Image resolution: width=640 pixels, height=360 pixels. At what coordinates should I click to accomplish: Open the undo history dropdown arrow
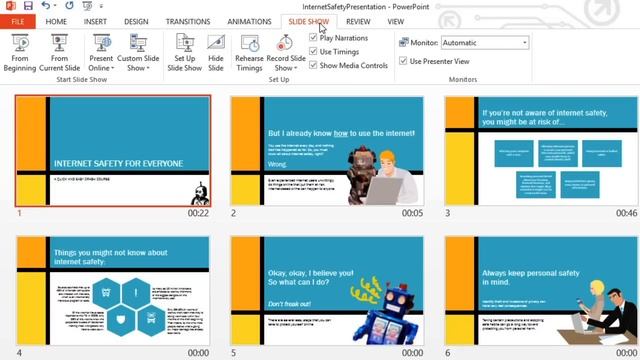(55, 6)
